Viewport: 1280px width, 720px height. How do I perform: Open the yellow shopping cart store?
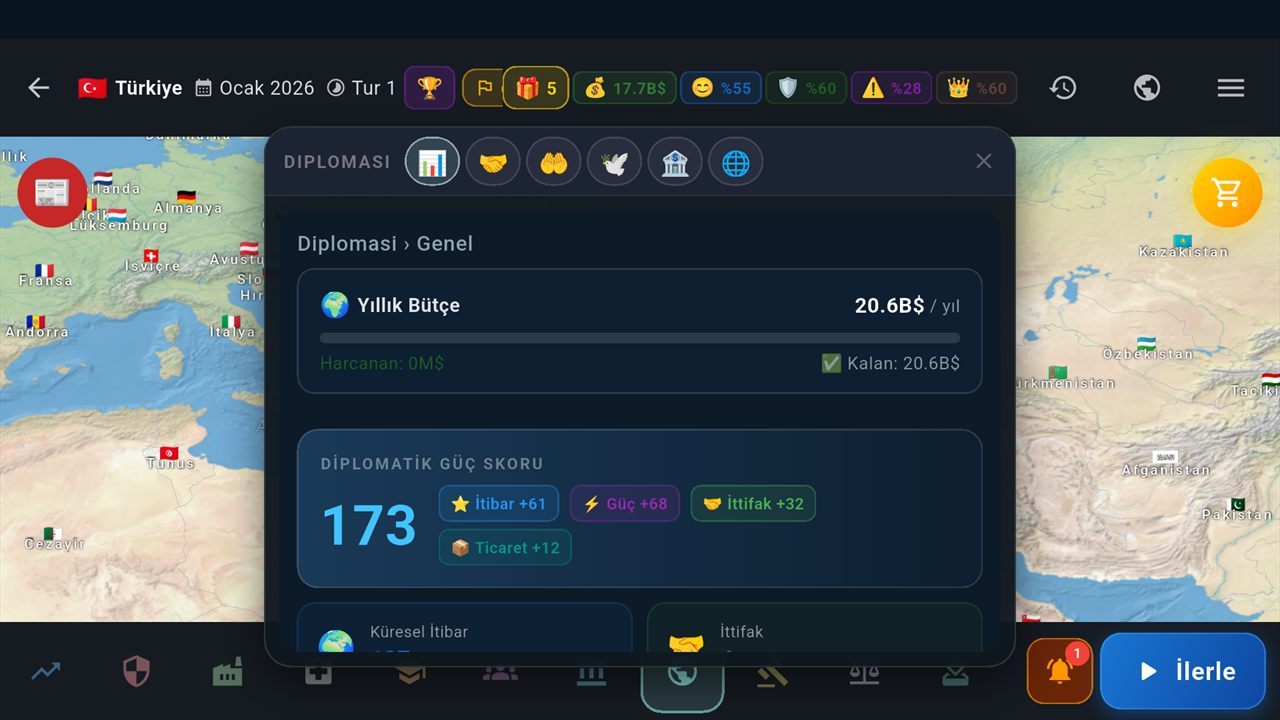[x=1227, y=192]
